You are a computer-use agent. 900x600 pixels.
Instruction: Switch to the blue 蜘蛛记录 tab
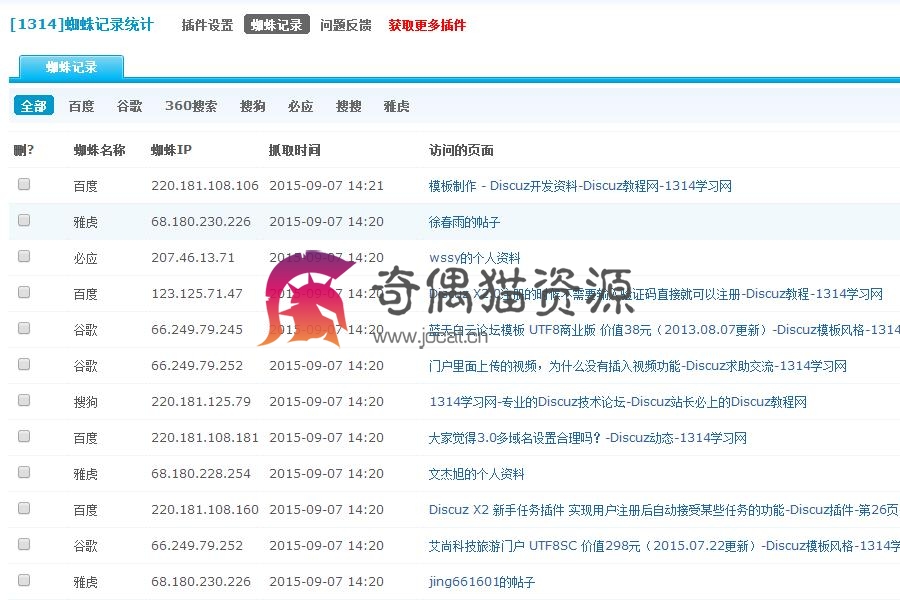pyautogui.click(x=72, y=67)
